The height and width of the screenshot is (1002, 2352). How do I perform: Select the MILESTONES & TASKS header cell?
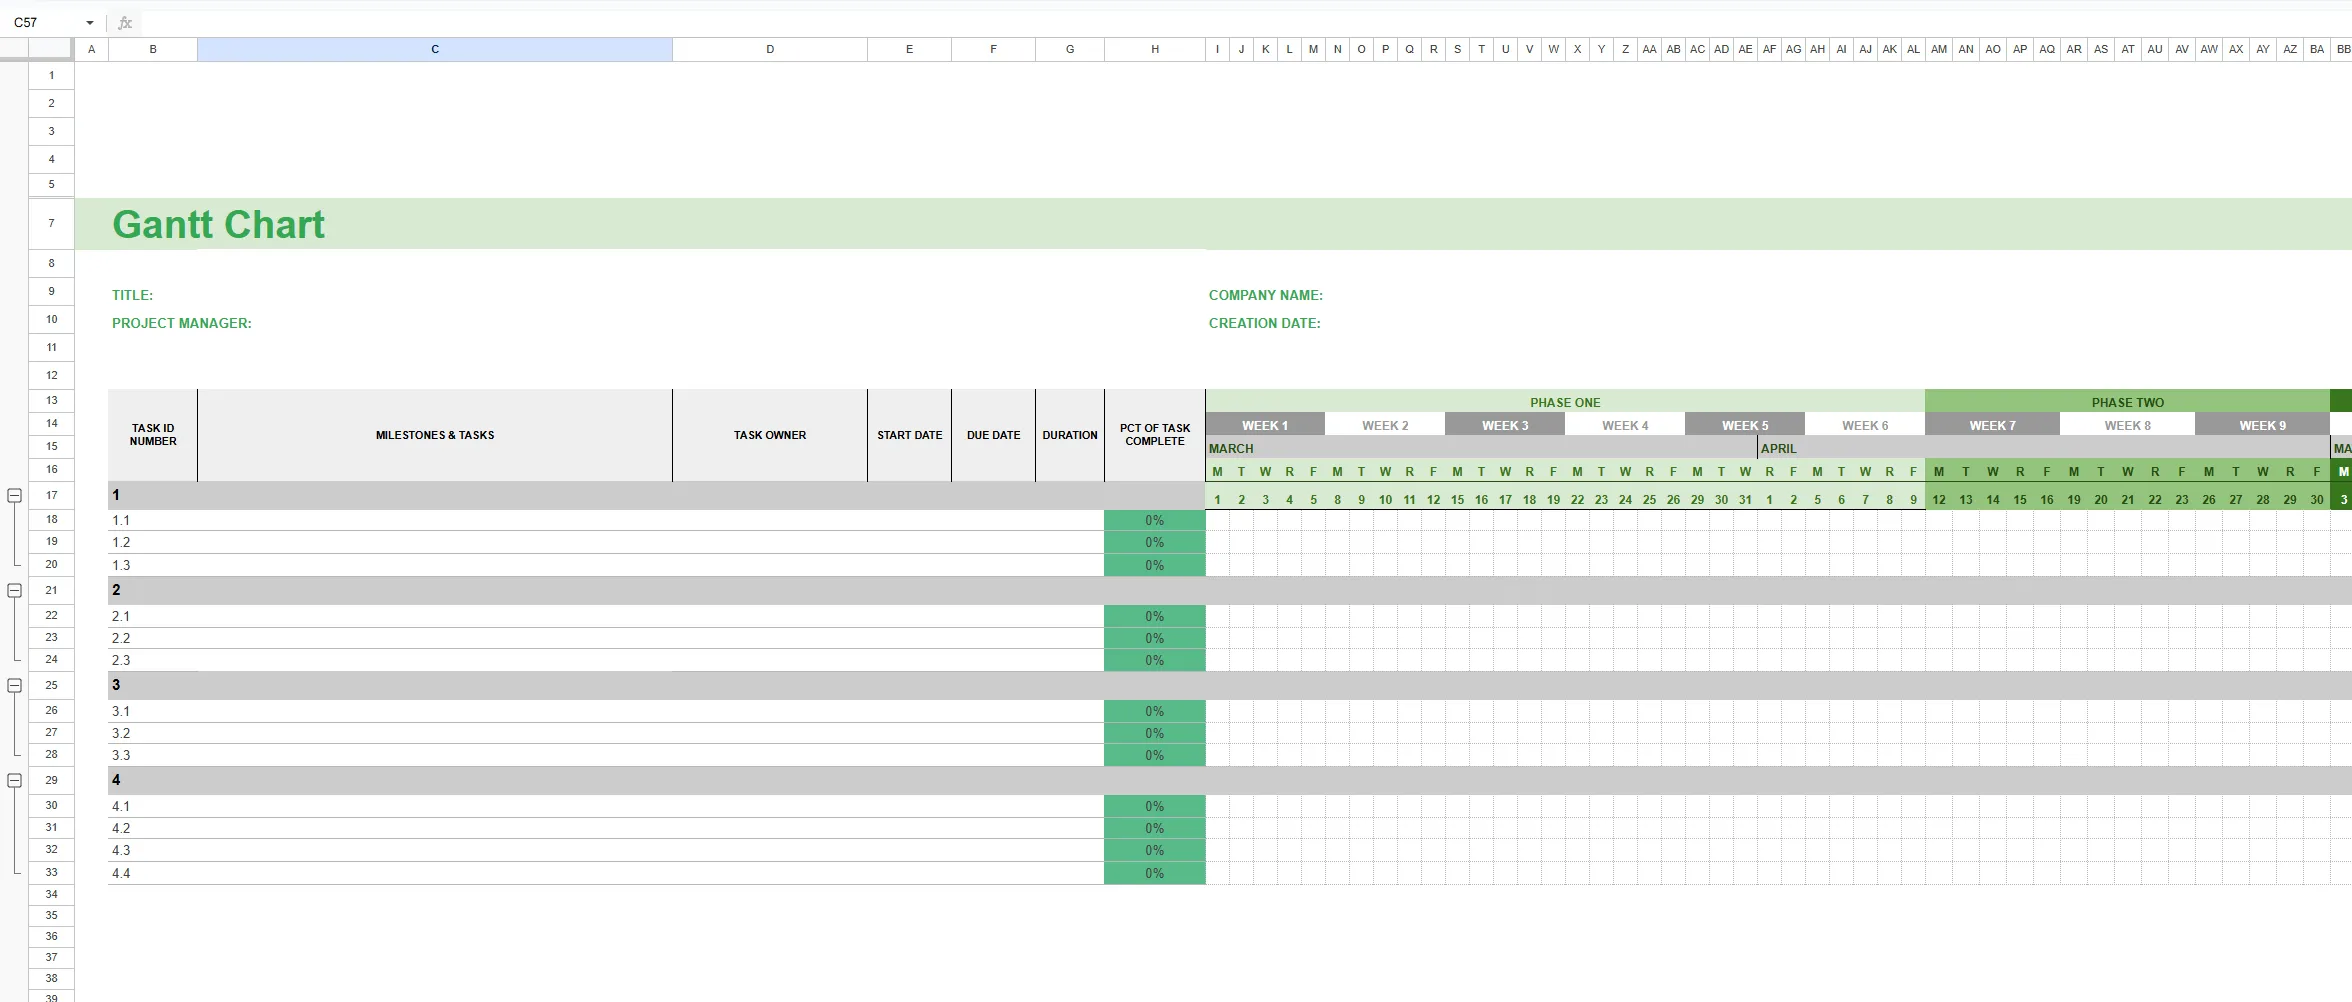tap(435, 435)
